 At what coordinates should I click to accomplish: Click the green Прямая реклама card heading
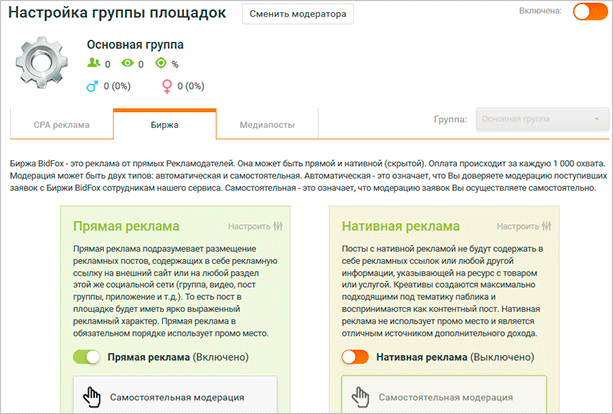pyautogui.click(x=126, y=226)
